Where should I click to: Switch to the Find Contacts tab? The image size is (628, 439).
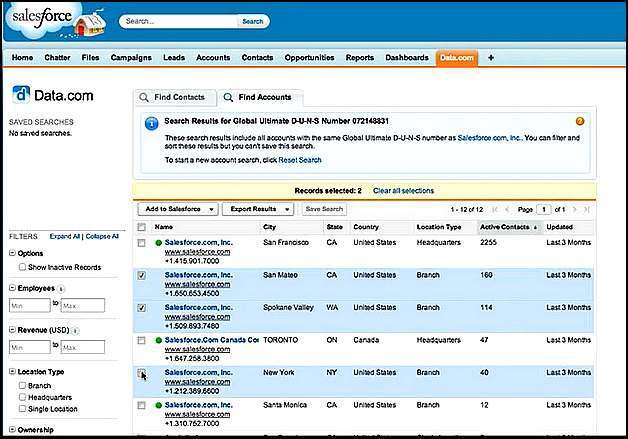pyautogui.click(x=175, y=97)
